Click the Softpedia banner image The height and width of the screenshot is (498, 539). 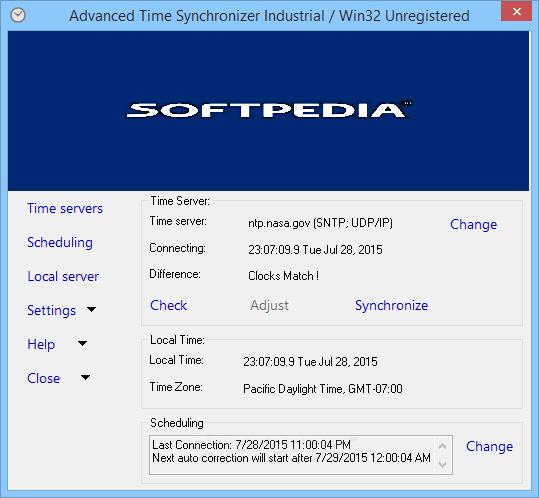268,111
